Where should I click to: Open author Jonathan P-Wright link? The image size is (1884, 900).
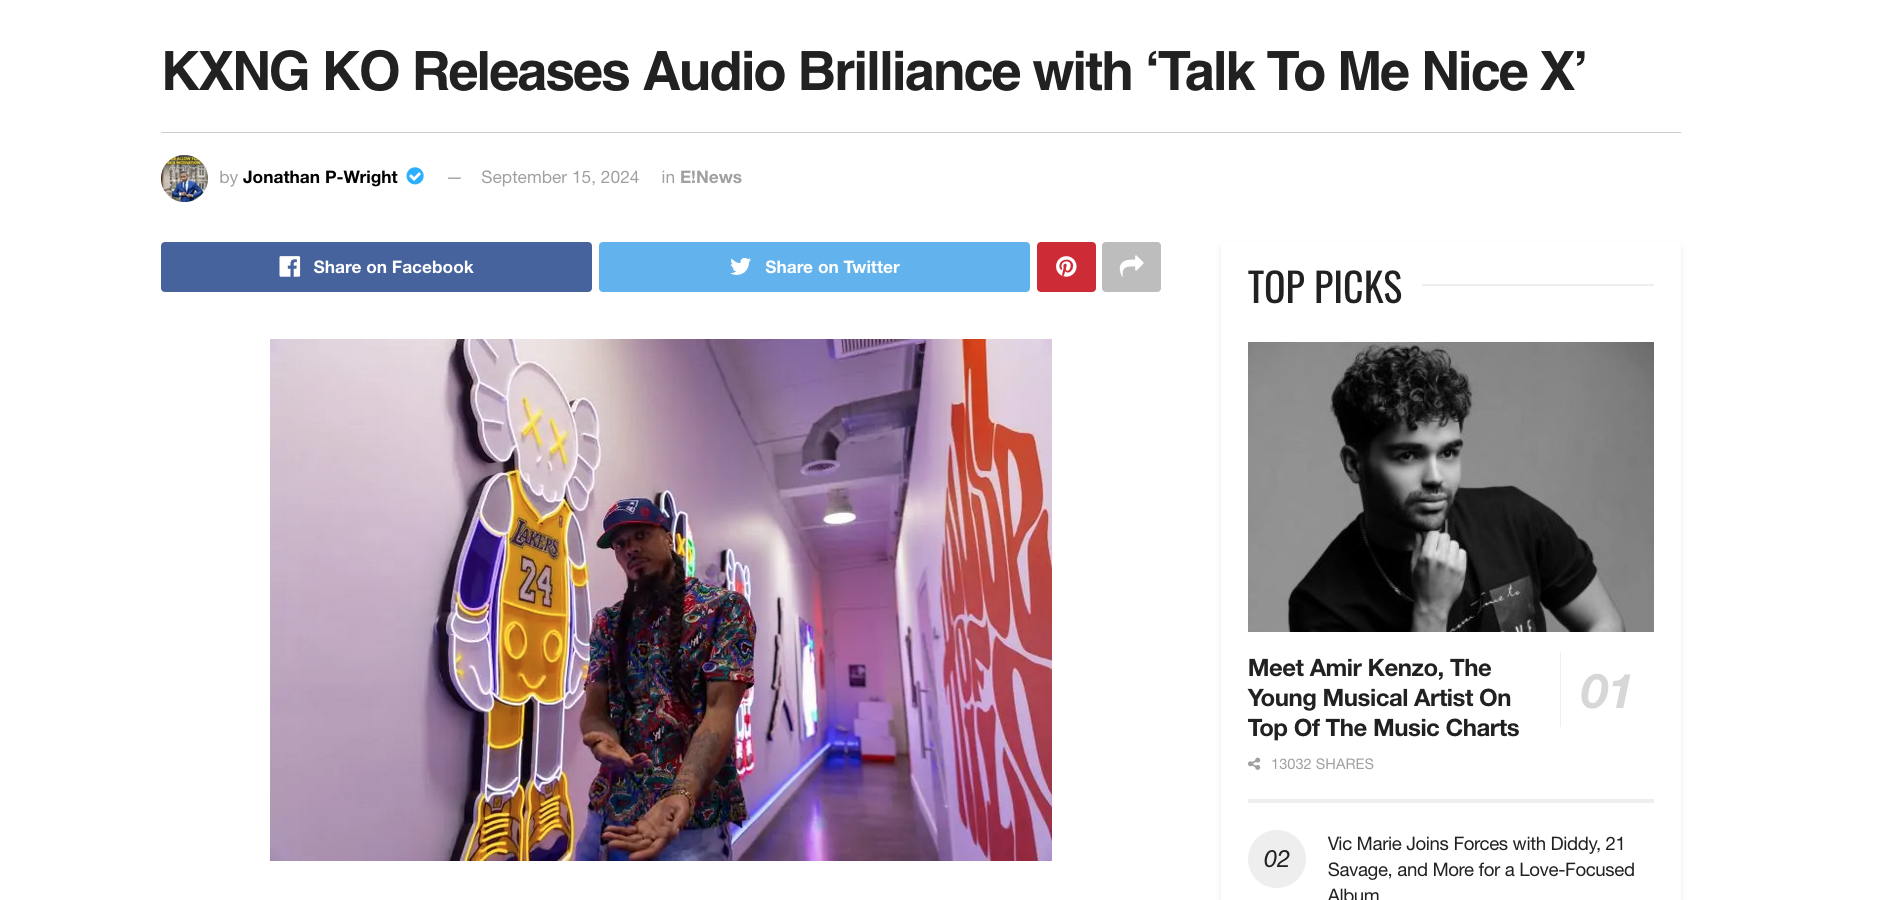pos(320,177)
